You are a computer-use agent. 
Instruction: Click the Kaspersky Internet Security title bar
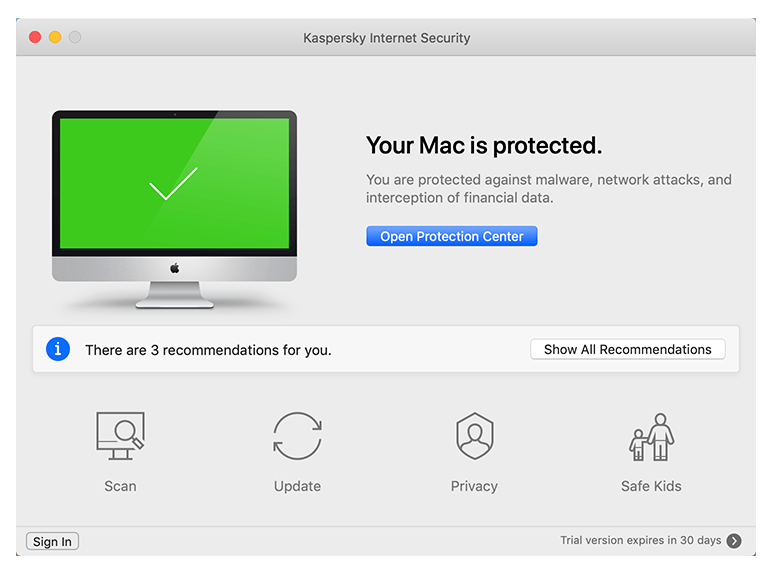click(x=386, y=38)
